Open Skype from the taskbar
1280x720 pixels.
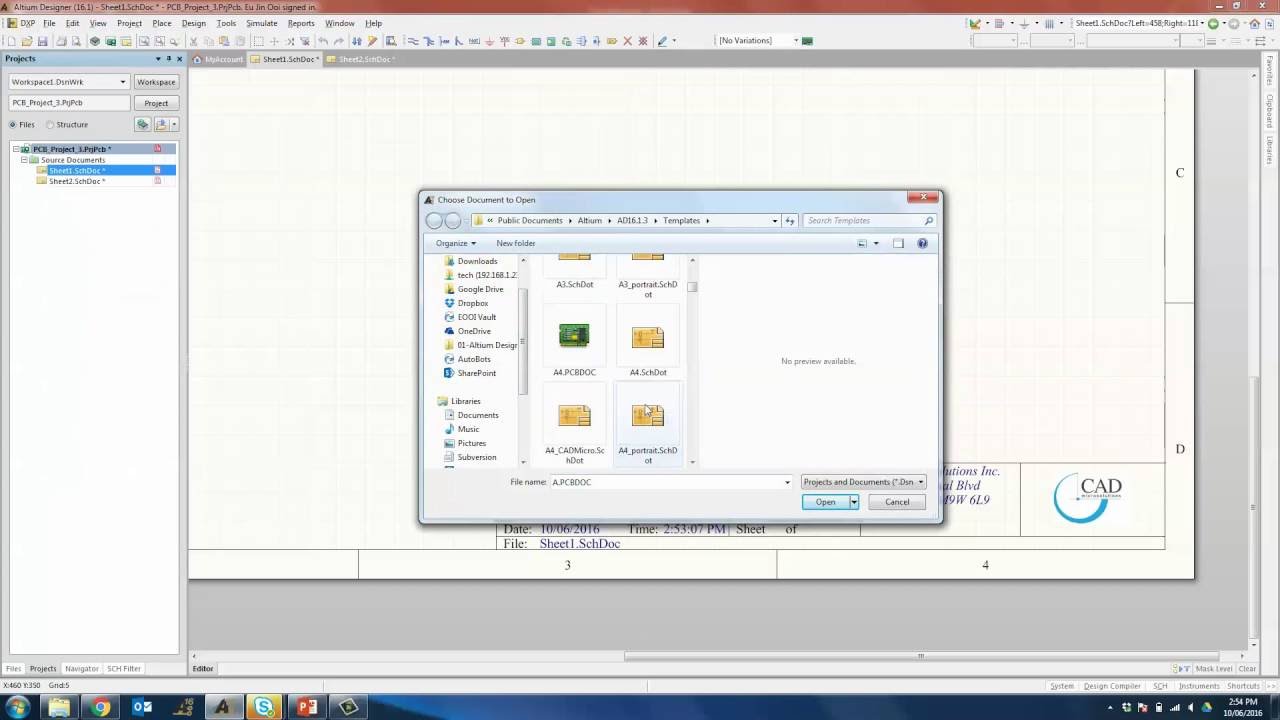(x=265, y=707)
